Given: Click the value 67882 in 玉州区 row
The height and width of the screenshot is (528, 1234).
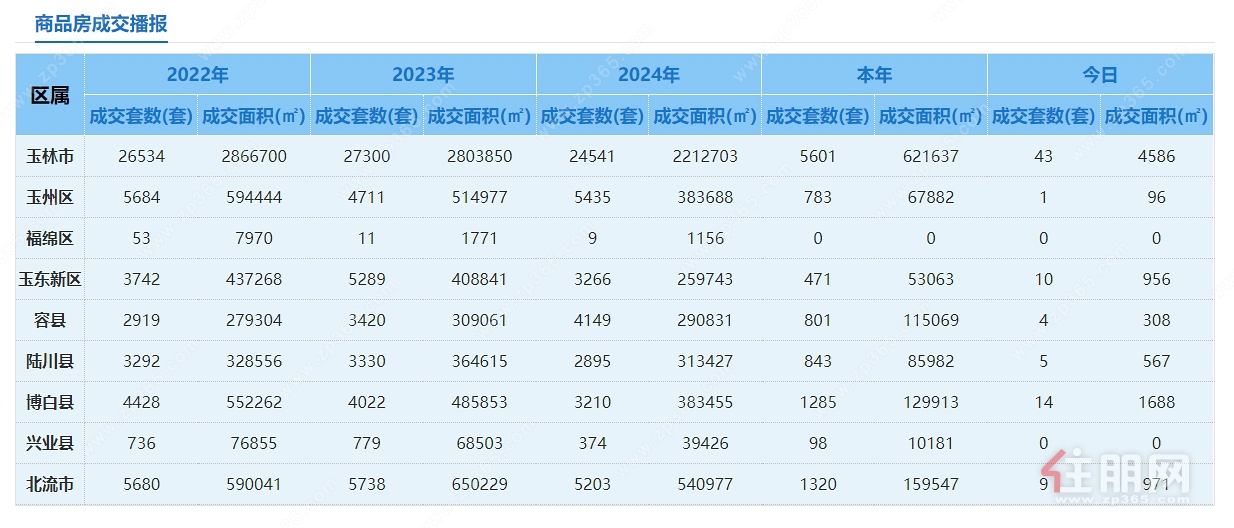Looking at the screenshot, I should click(931, 197).
